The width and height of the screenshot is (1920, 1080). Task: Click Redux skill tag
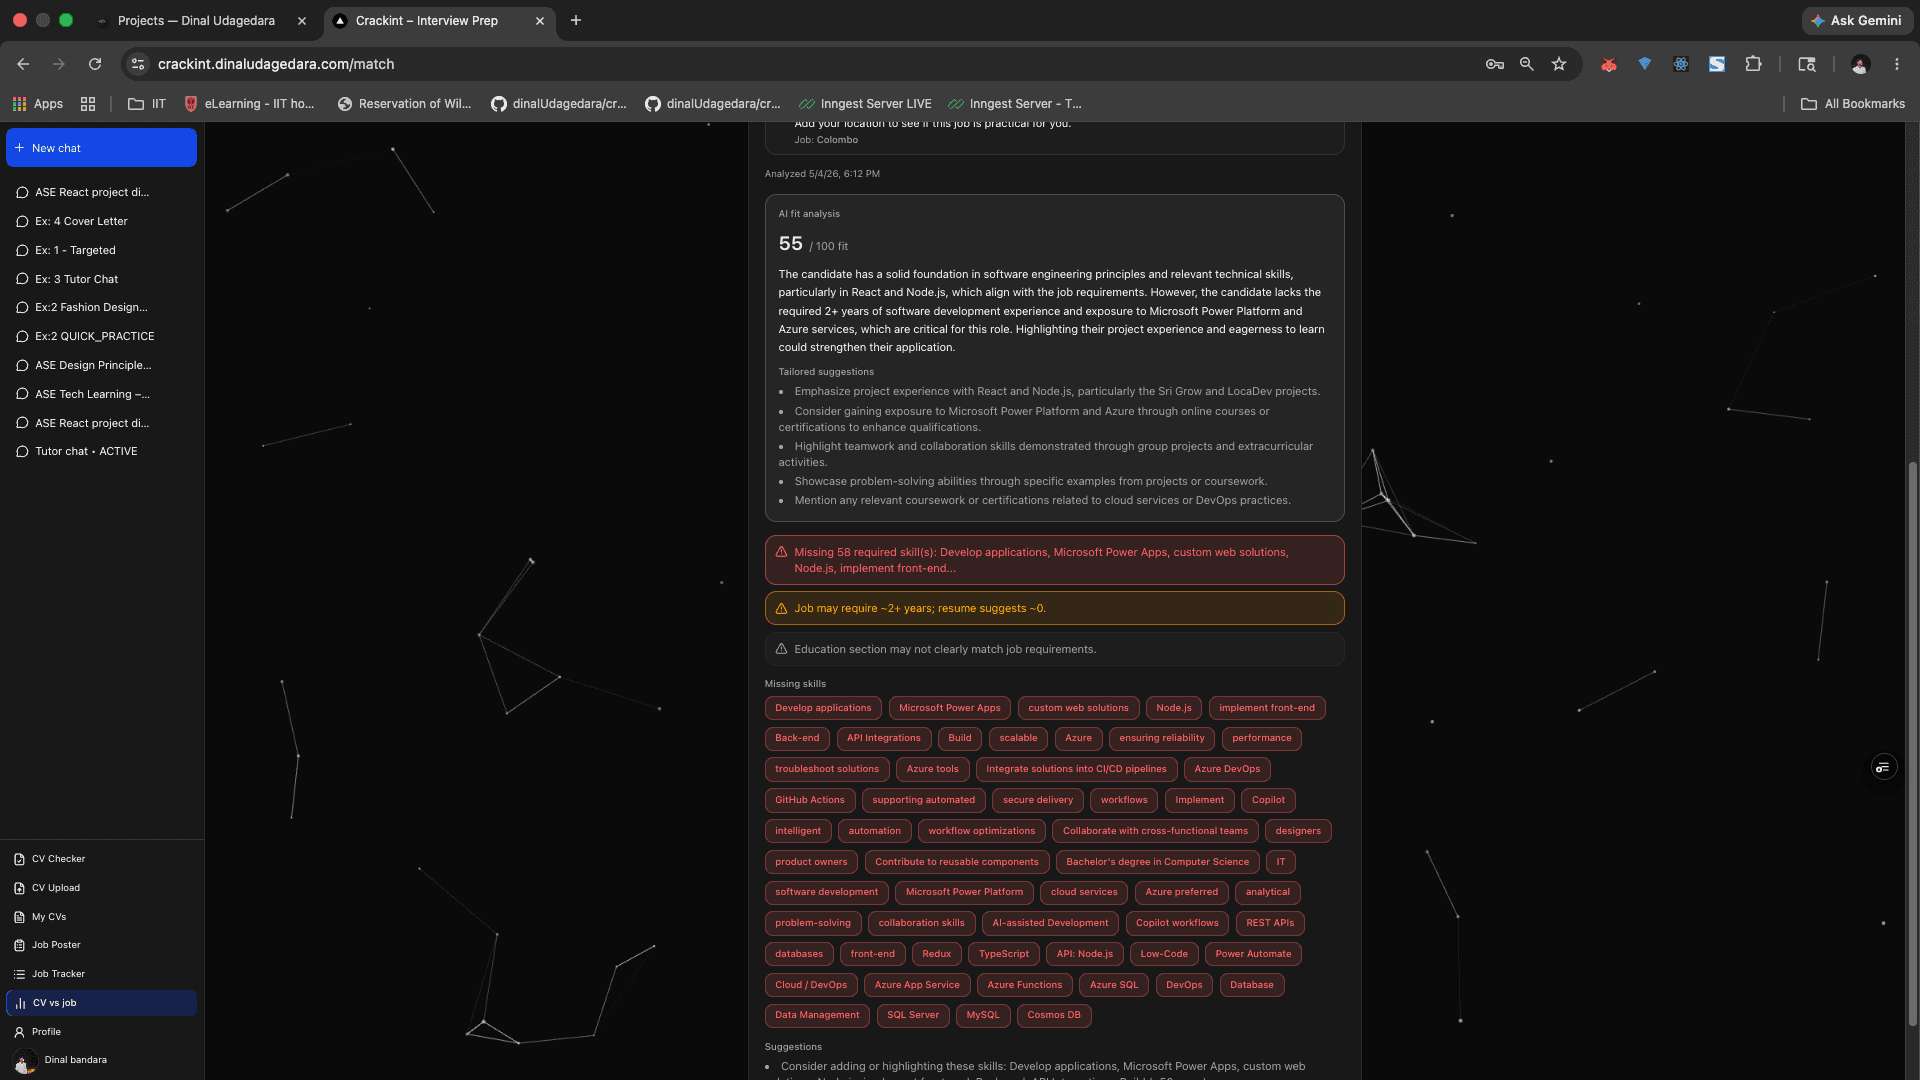point(936,954)
